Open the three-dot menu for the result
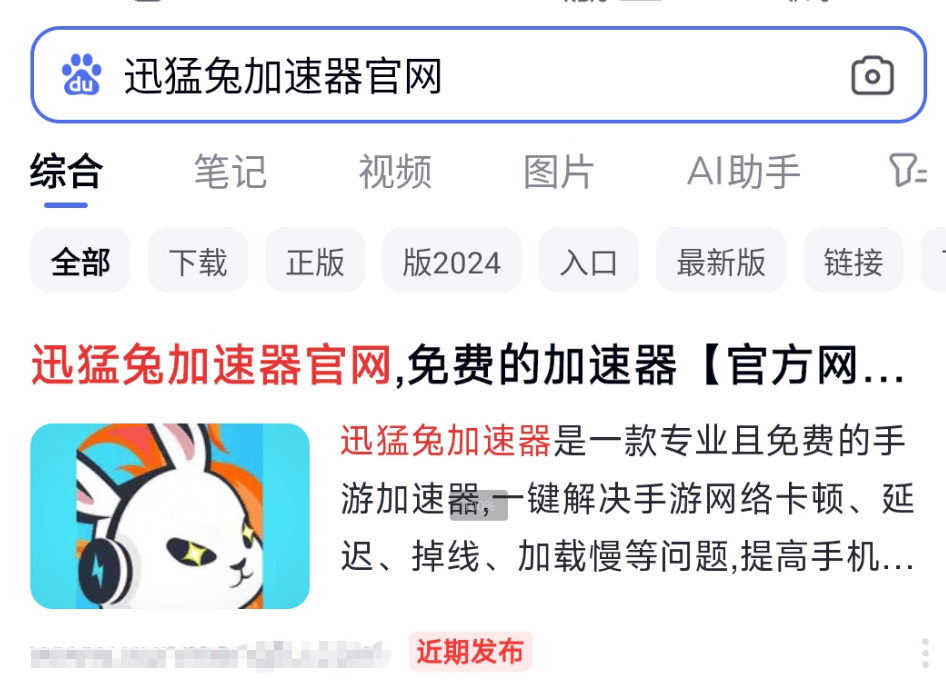Image resolution: width=946 pixels, height=693 pixels. 925,653
